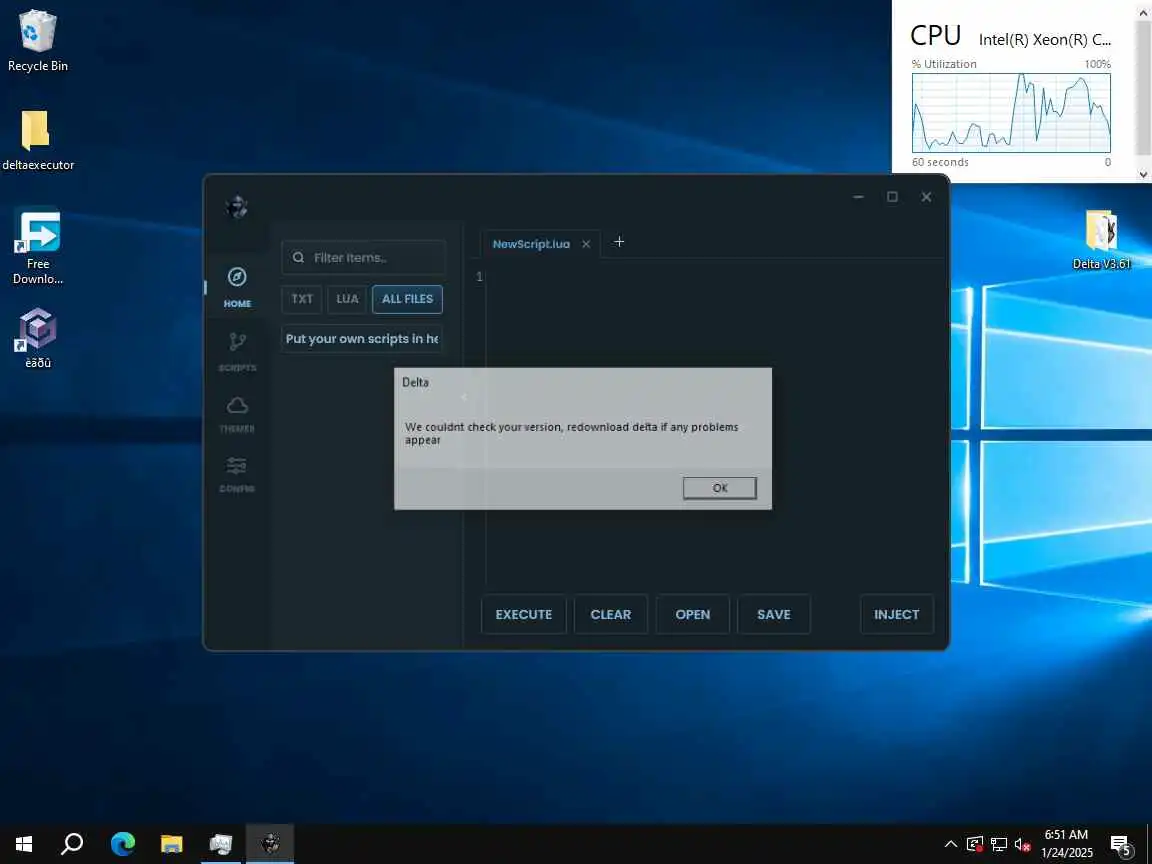Click OK in the Delta dialog

click(x=719, y=488)
